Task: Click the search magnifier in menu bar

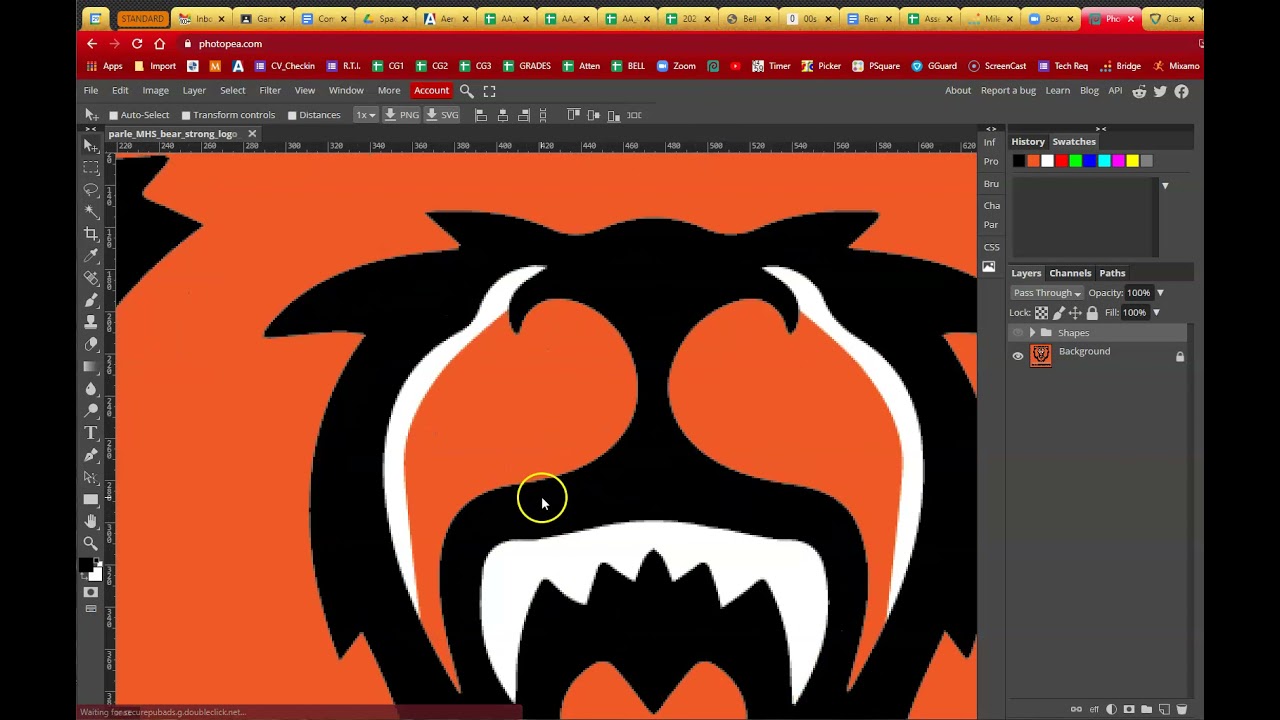Action: click(466, 91)
